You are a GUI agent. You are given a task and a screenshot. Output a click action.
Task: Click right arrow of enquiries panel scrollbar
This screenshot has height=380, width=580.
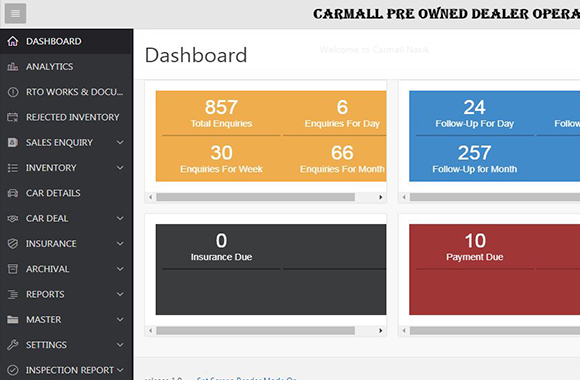(x=381, y=197)
